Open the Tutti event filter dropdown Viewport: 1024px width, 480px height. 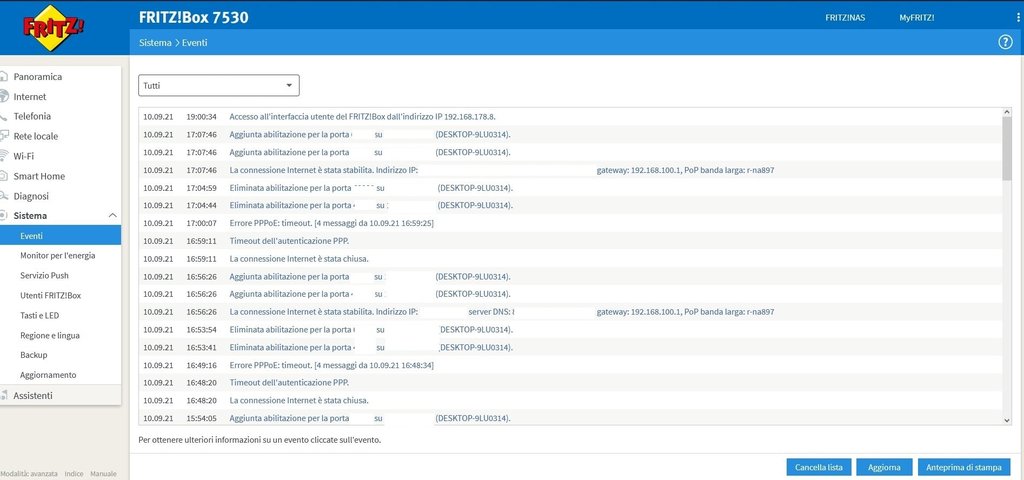click(218, 86)
